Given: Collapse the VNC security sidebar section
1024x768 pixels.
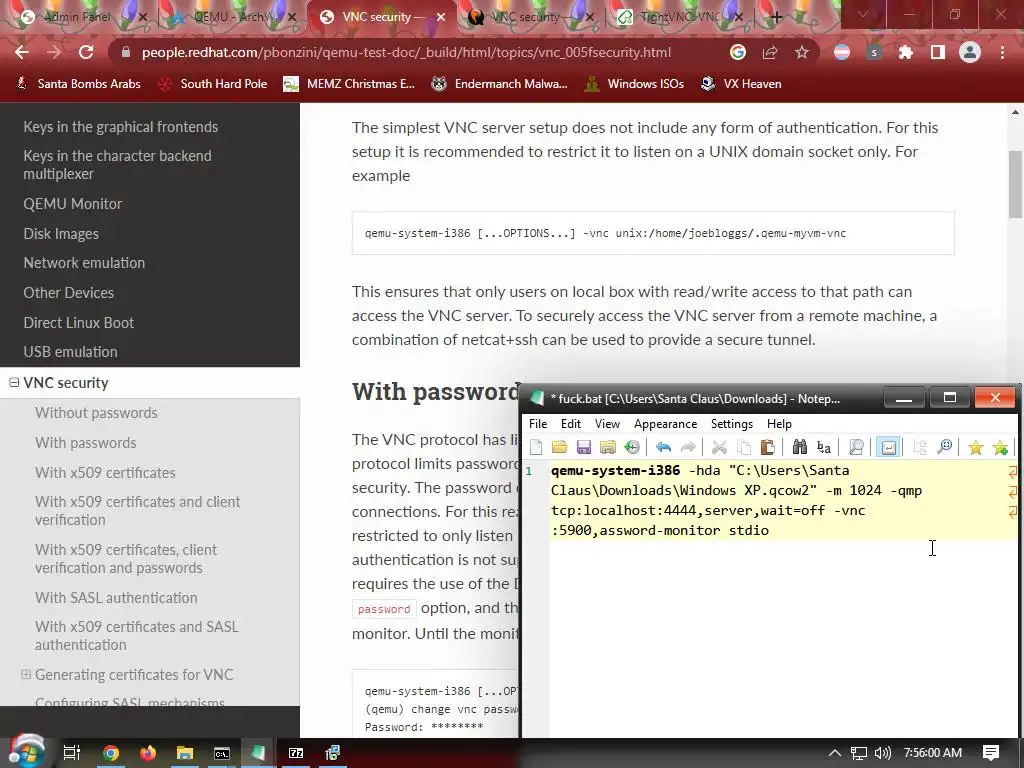Looking at the screenshot, I should [14, 383].
